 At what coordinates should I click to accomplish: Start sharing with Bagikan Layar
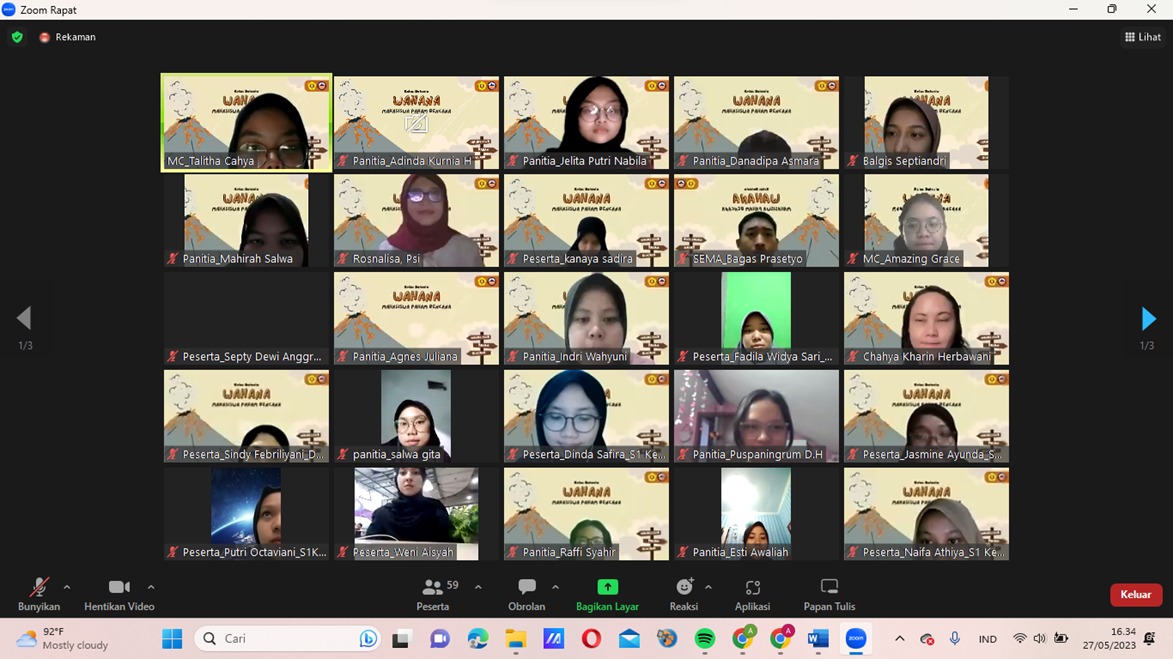click(607, 593)
